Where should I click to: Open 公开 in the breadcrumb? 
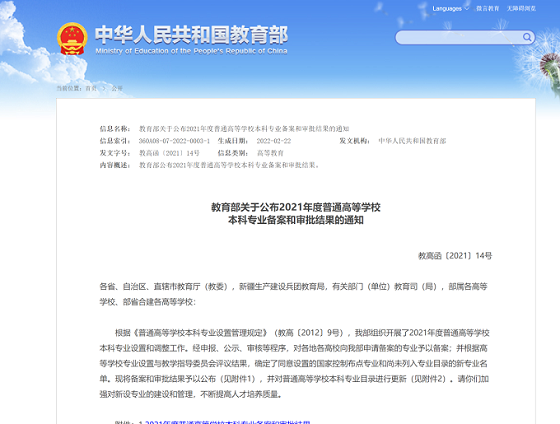pos(117,88)
